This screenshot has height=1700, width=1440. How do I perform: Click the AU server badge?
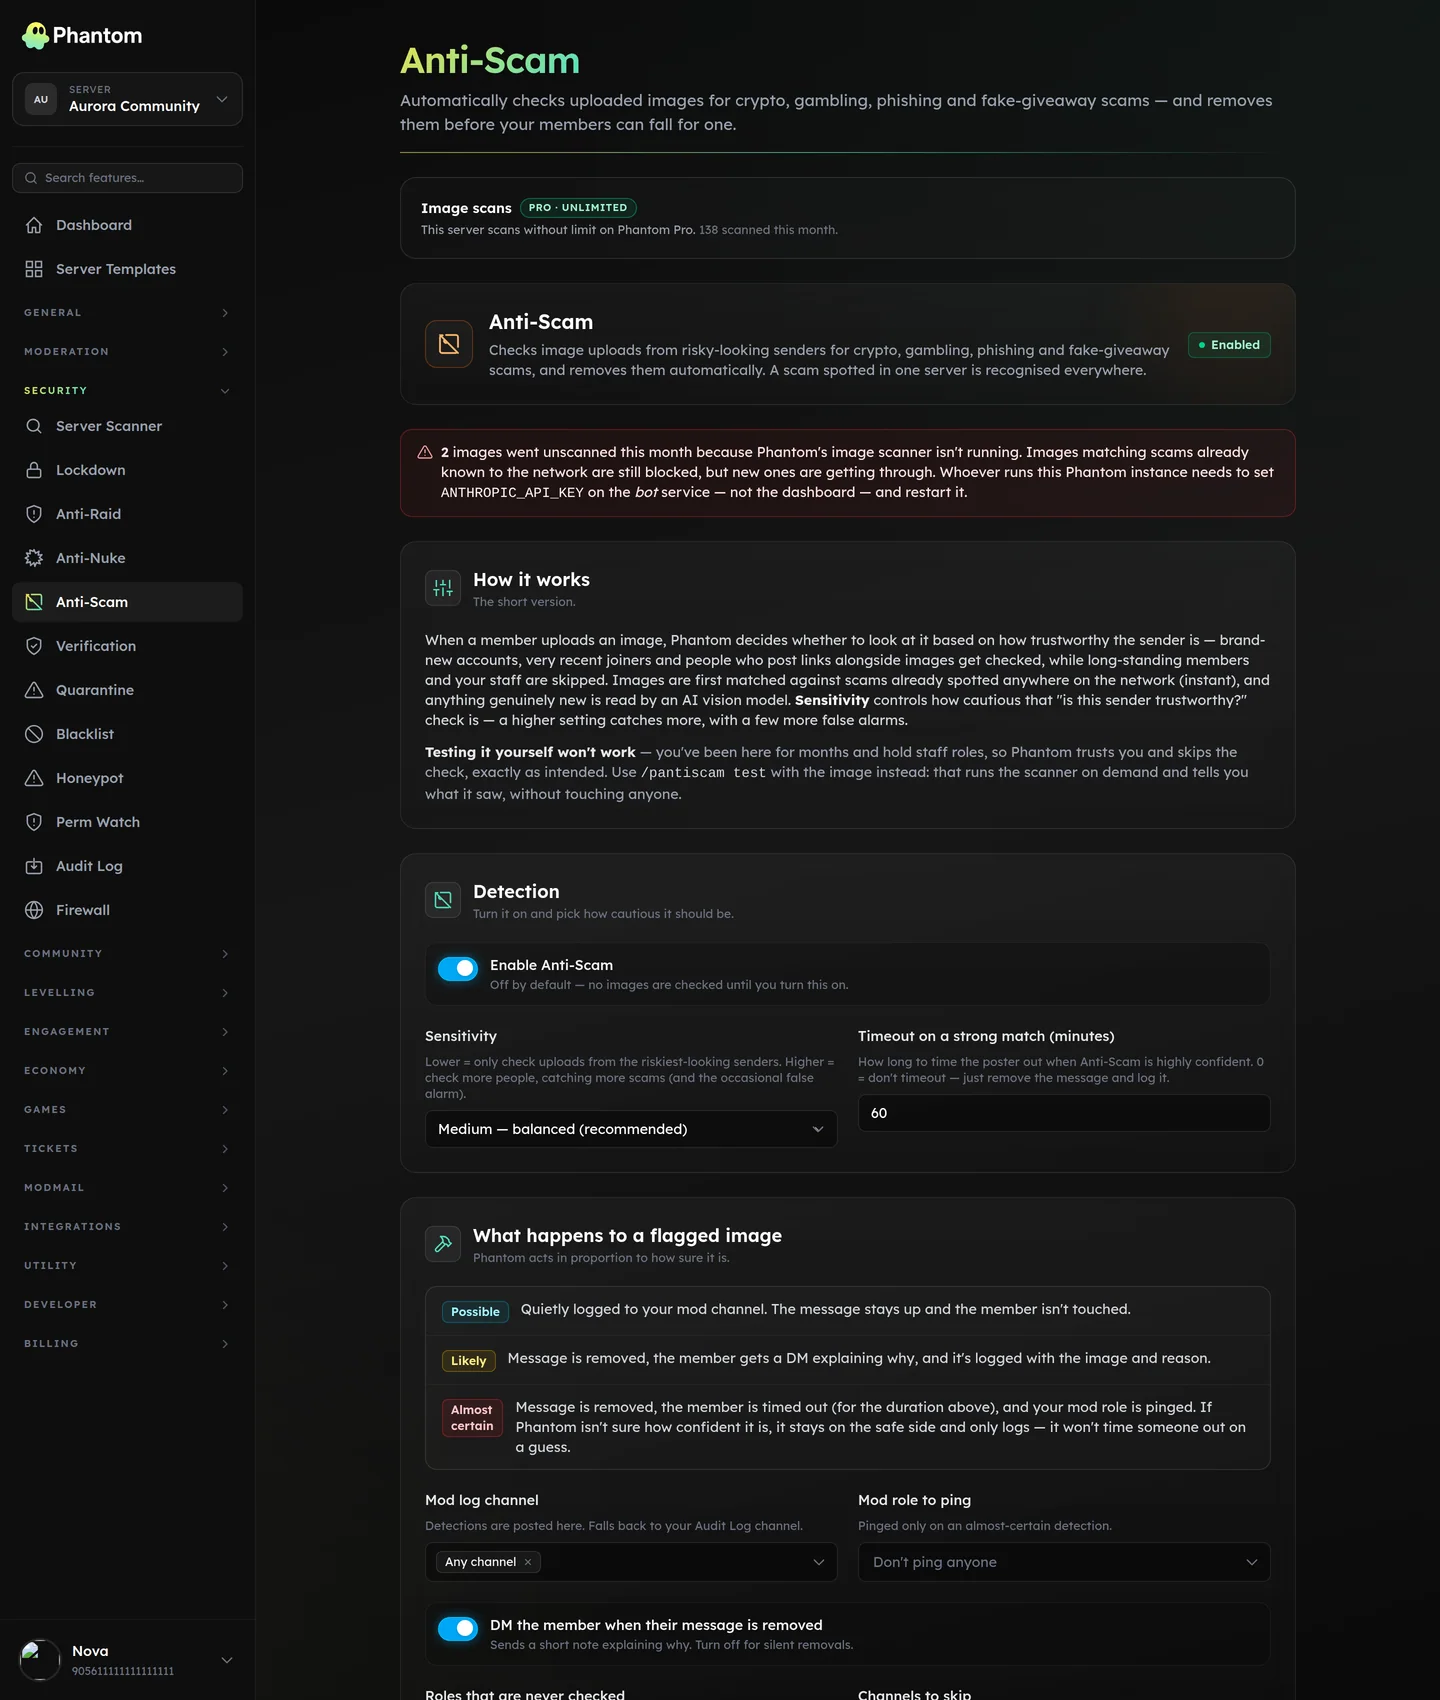pyautogui.click(x=41, y=99)
